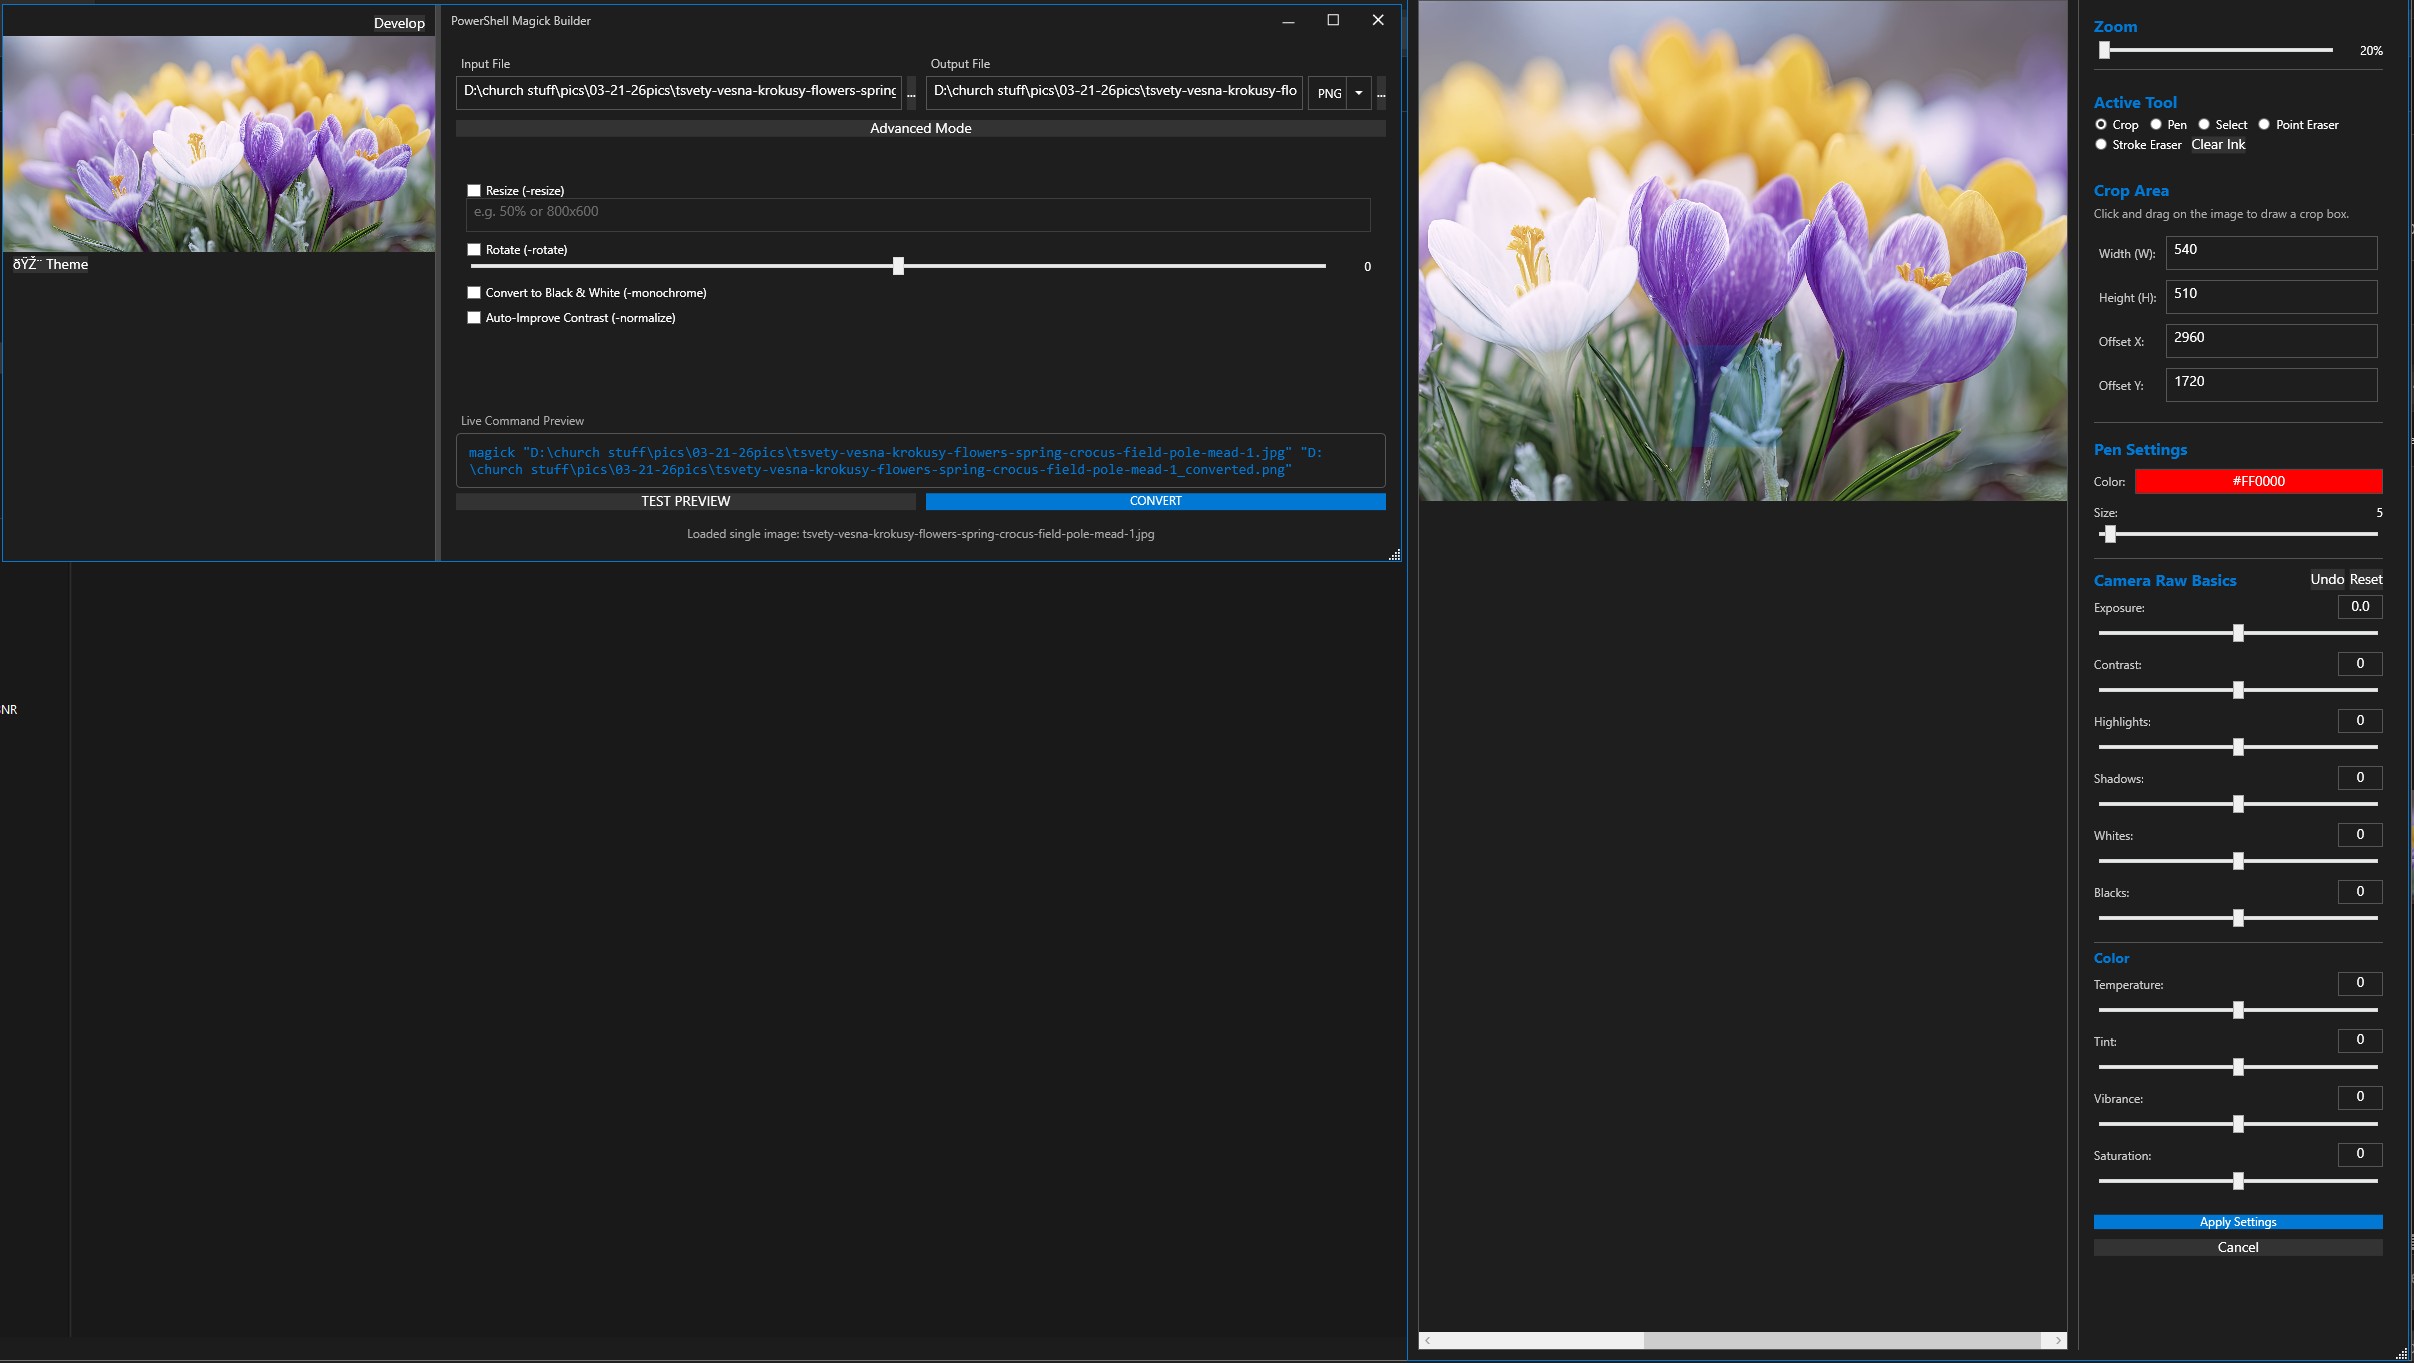Browse for output file destination
This screenshot has width=2414, height=1363.
[x=1381, y=92]
